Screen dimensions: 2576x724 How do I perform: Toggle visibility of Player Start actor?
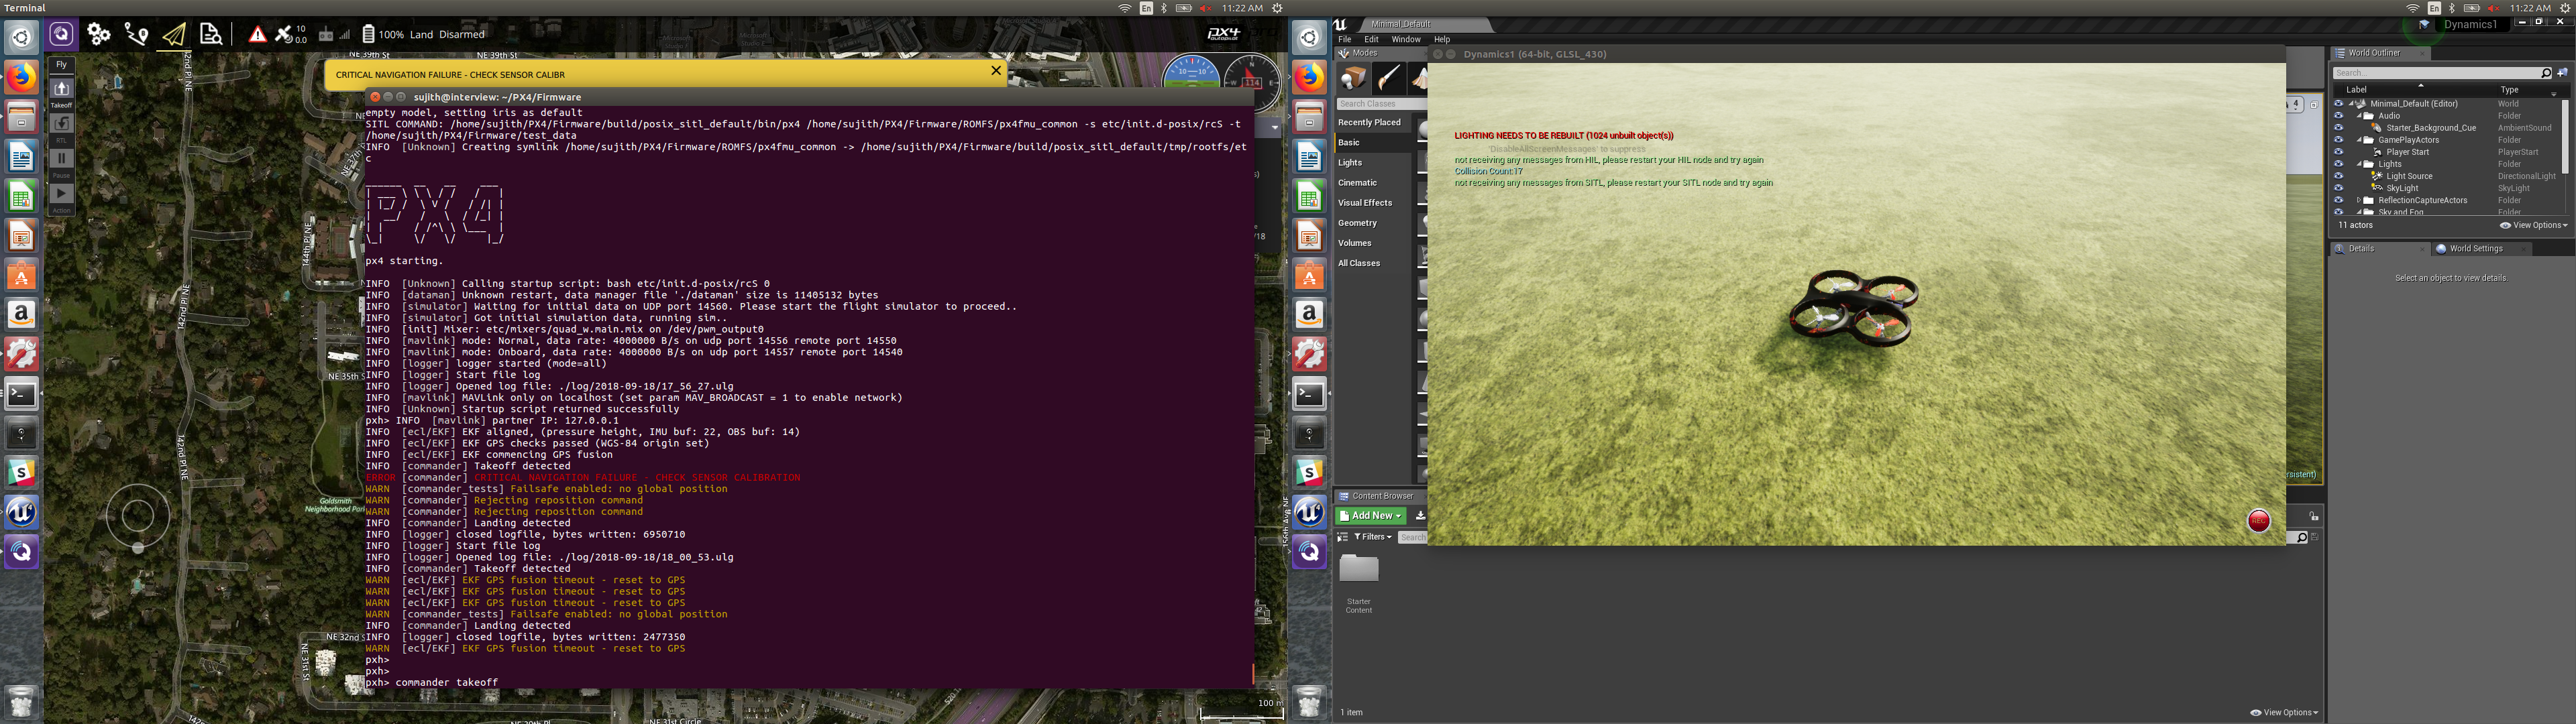[x=2338, y=152]
